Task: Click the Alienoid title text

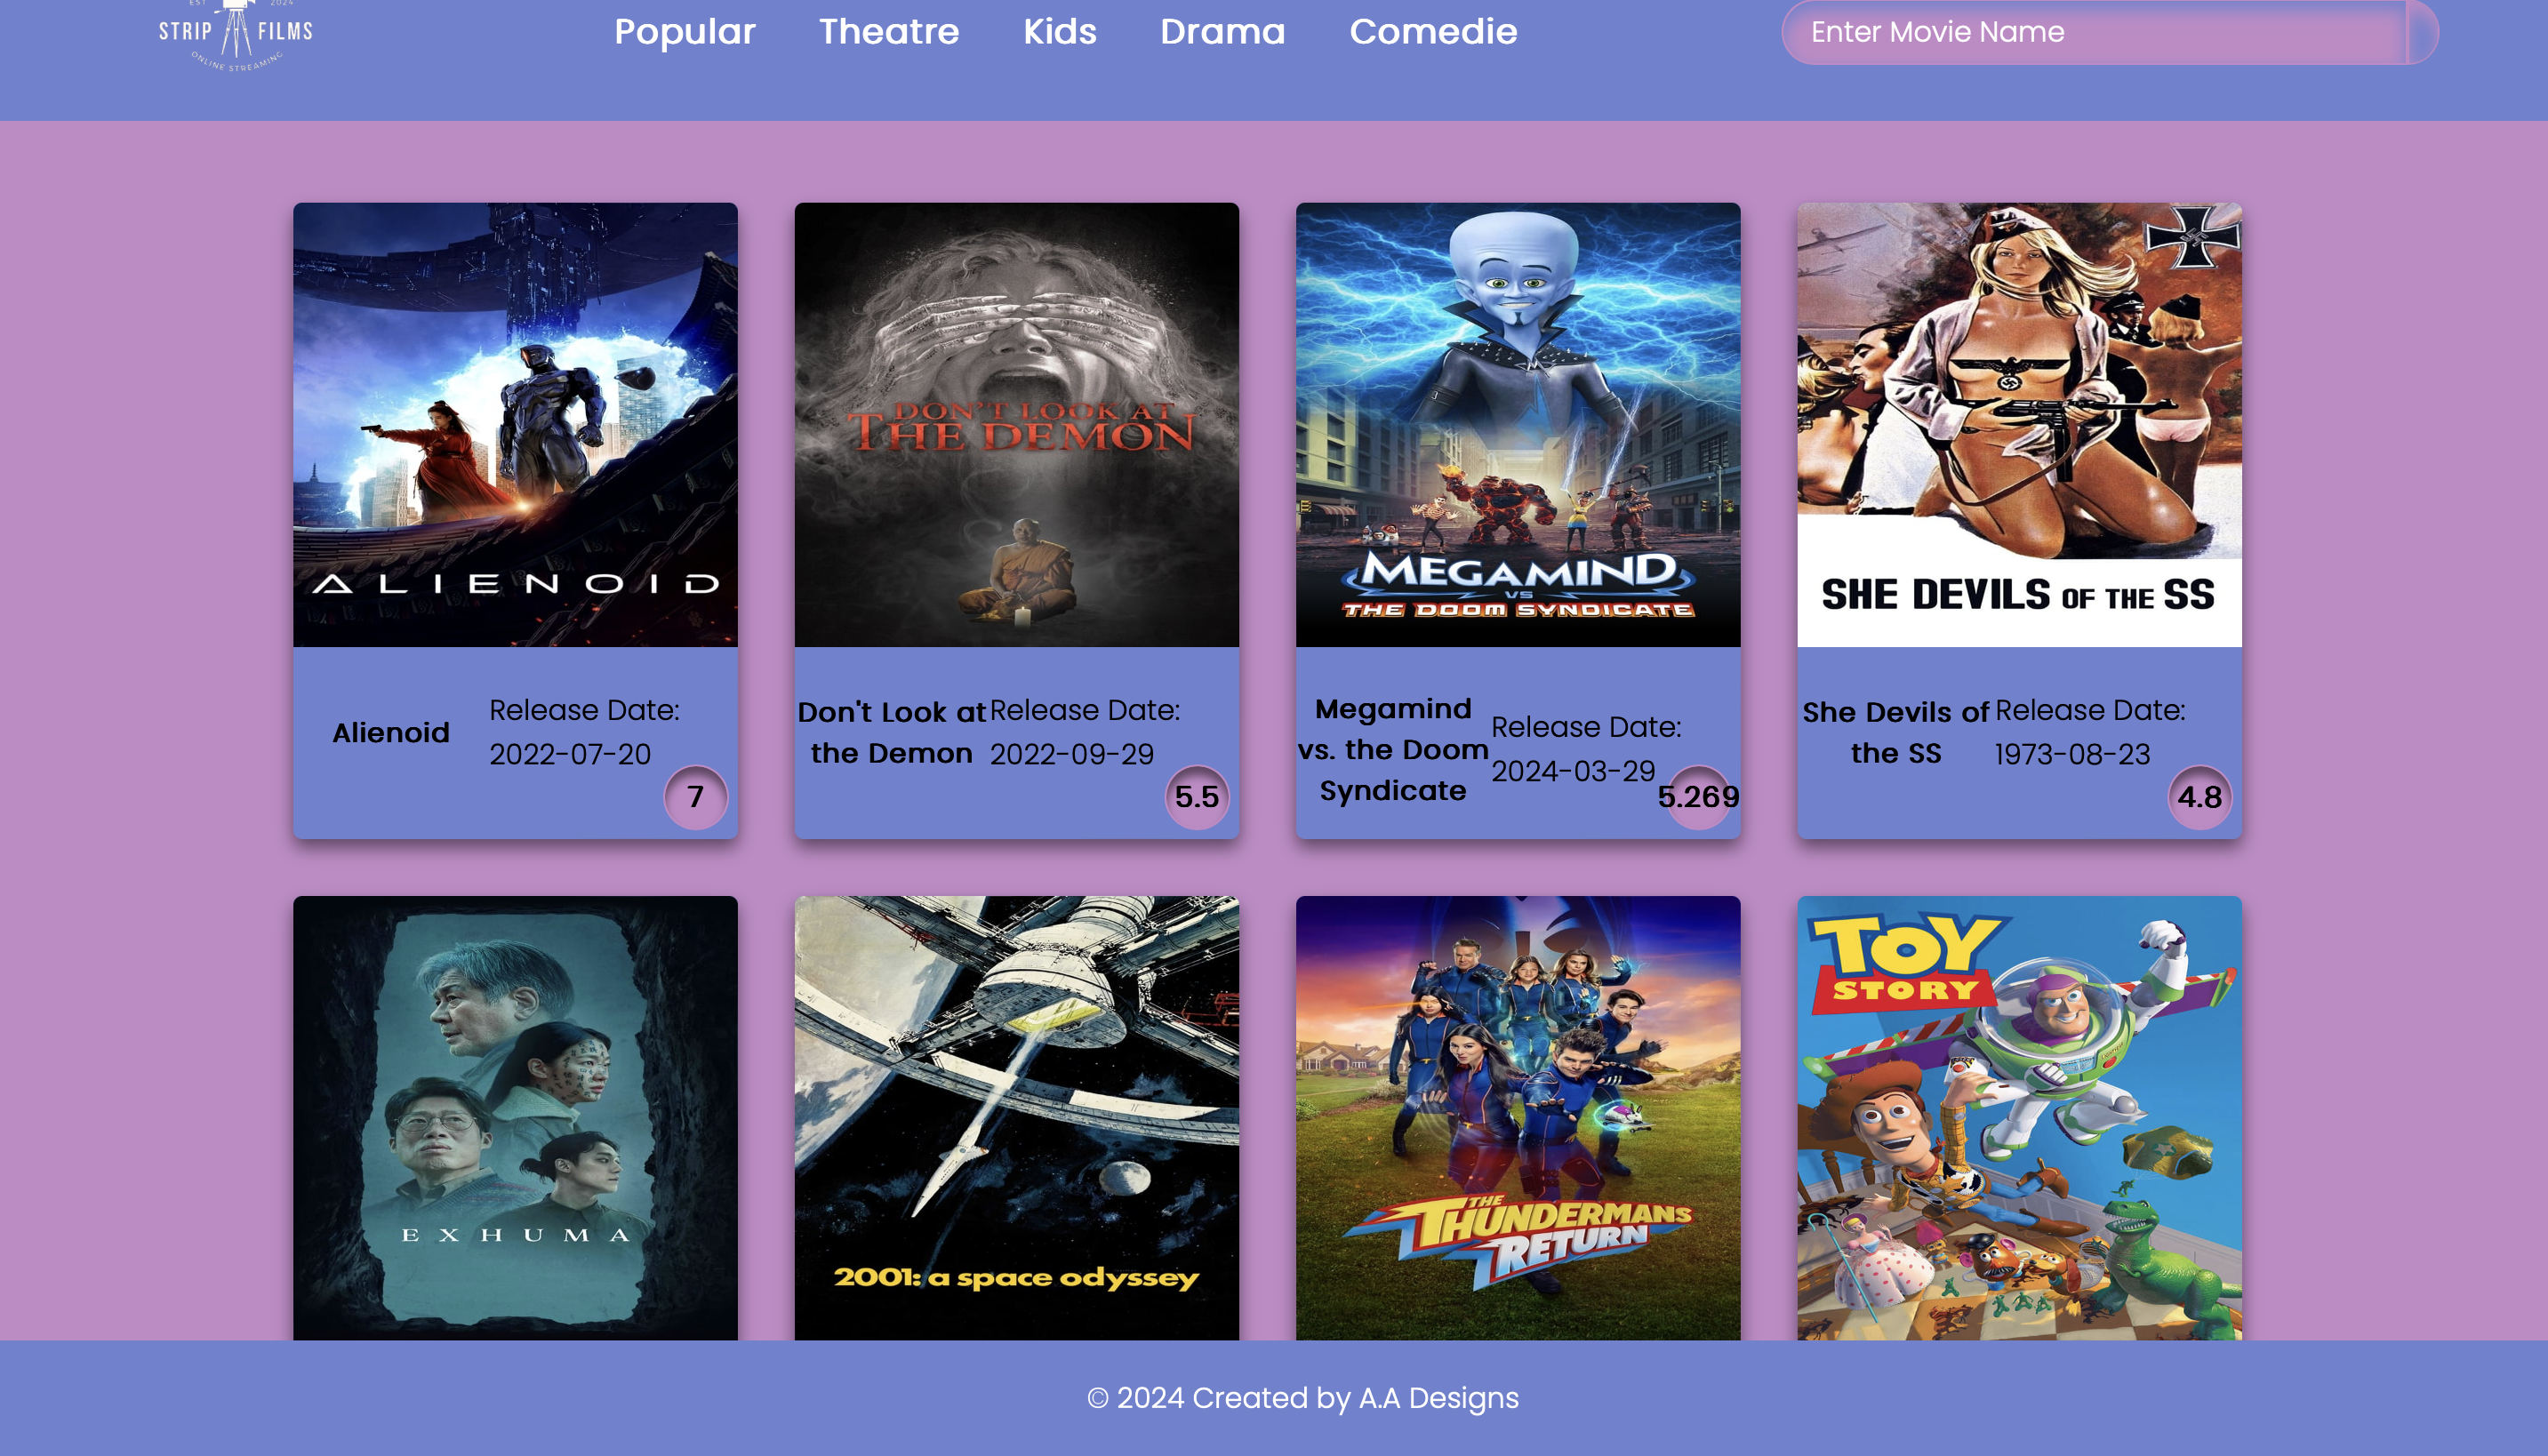Action: [391, 733]
